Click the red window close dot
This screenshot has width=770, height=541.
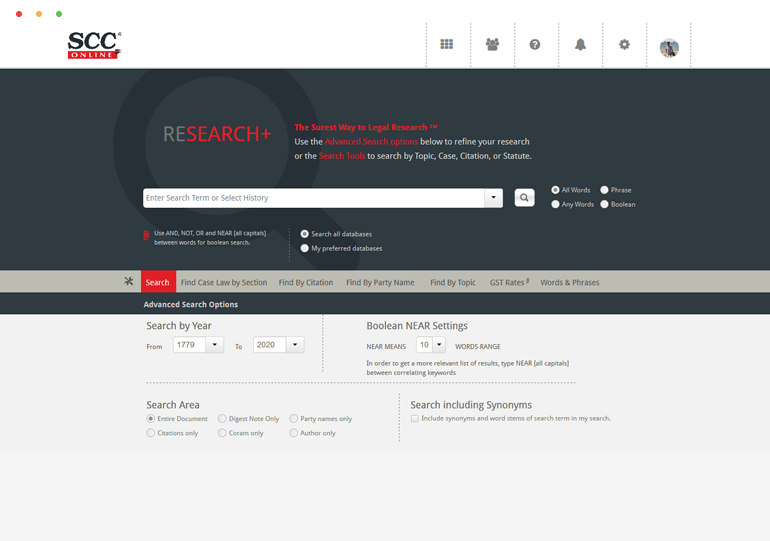click(19, 14)
